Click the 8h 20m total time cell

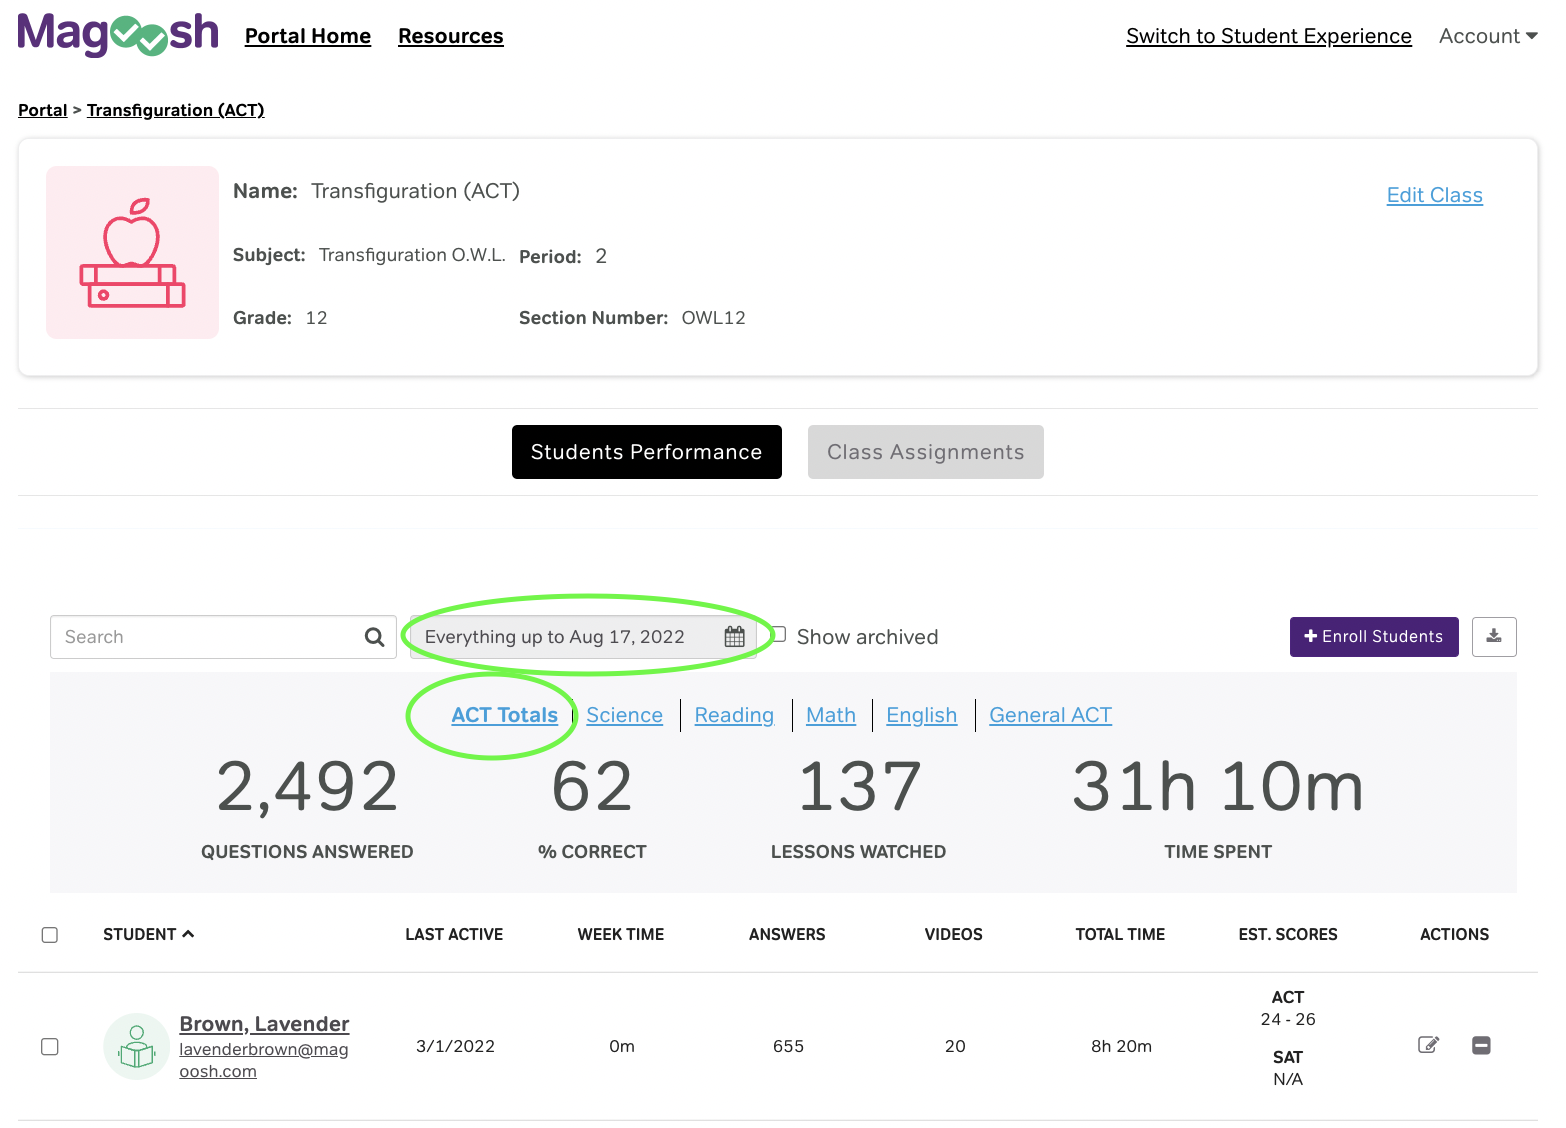[x=1122, y=1046]
